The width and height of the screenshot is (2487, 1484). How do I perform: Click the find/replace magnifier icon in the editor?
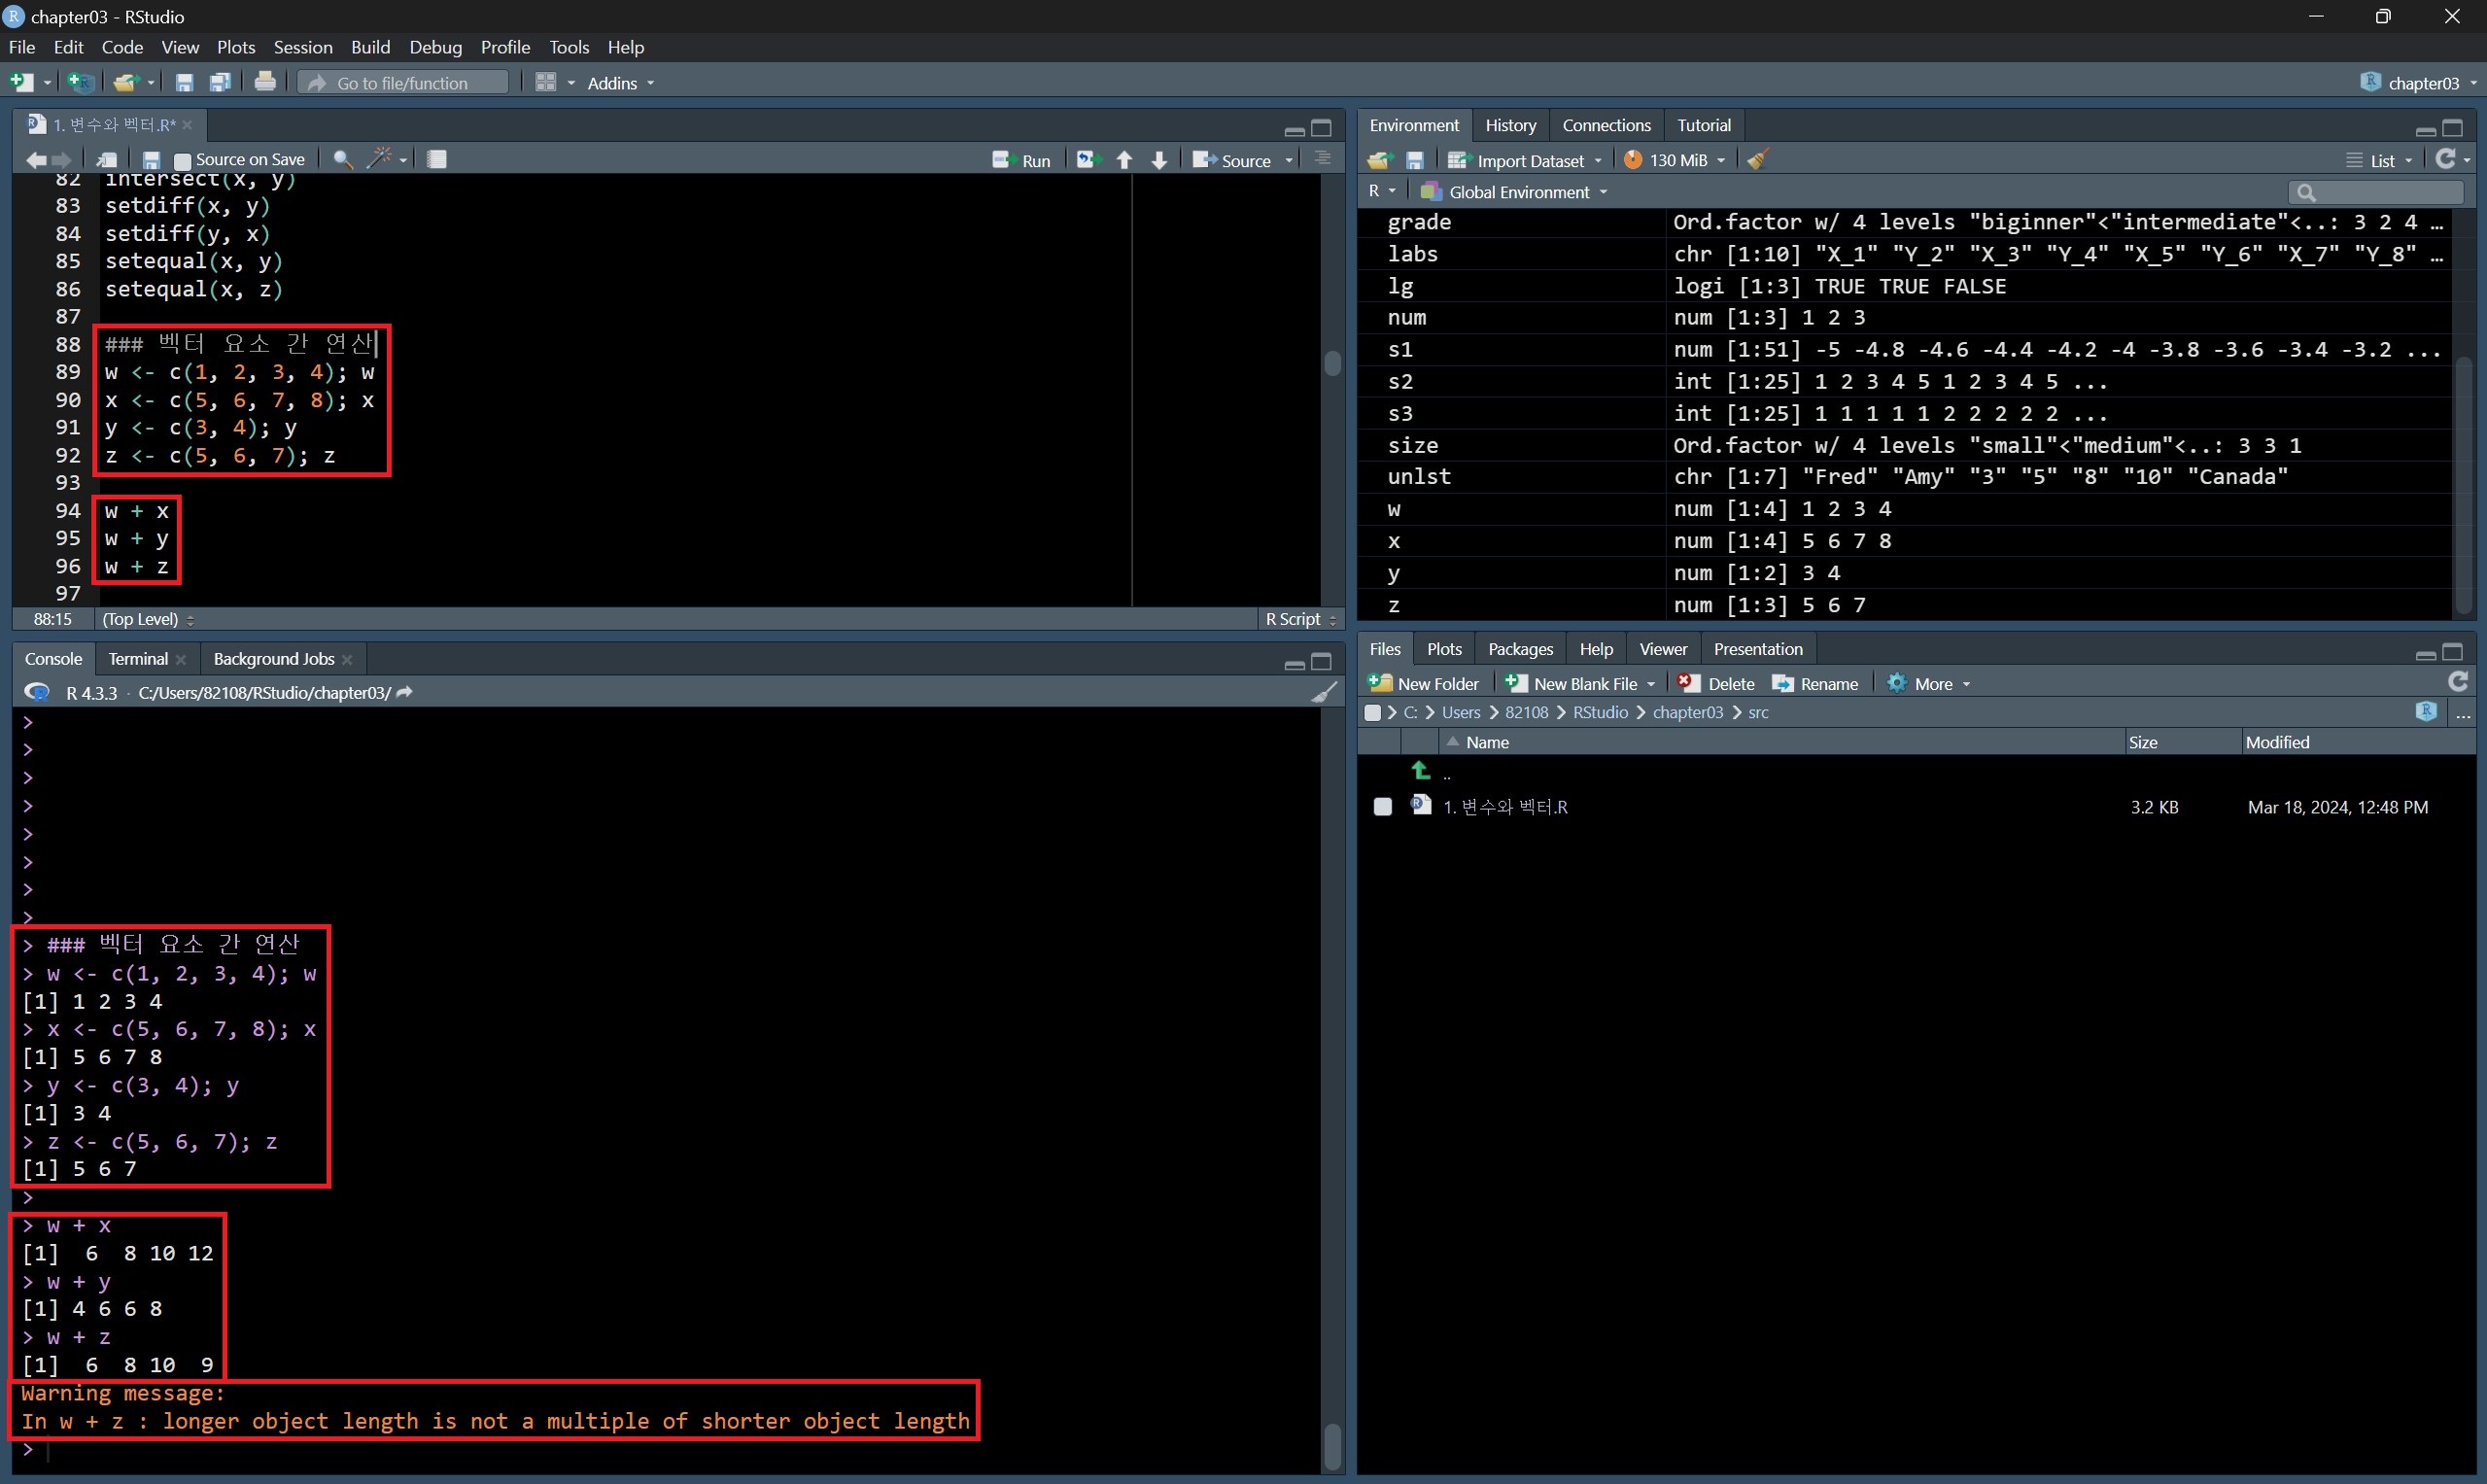(x=343, y=160)
